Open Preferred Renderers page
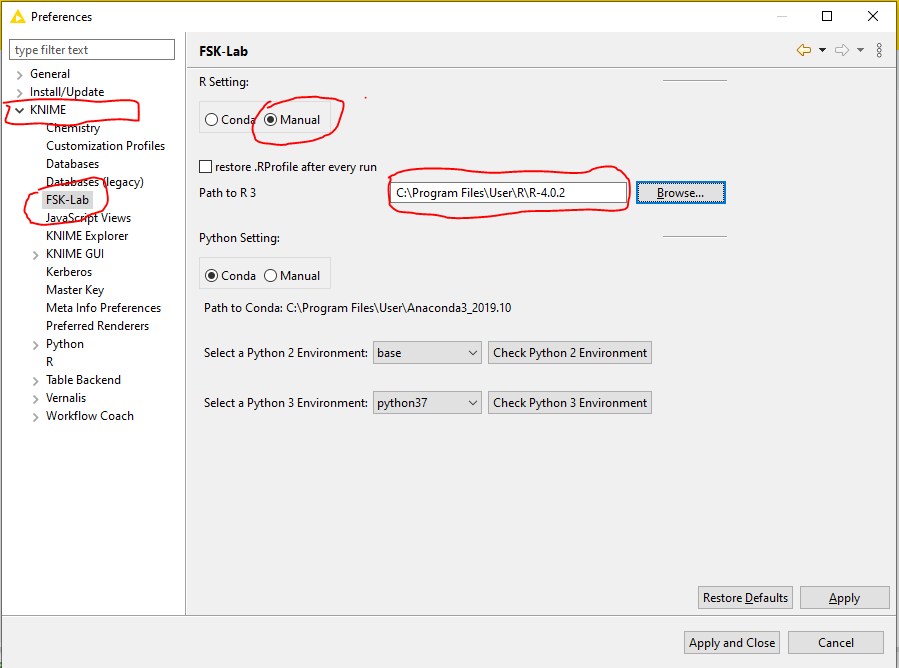The height and width of the screenshot is (668, 899). click(x=97, y=326)
